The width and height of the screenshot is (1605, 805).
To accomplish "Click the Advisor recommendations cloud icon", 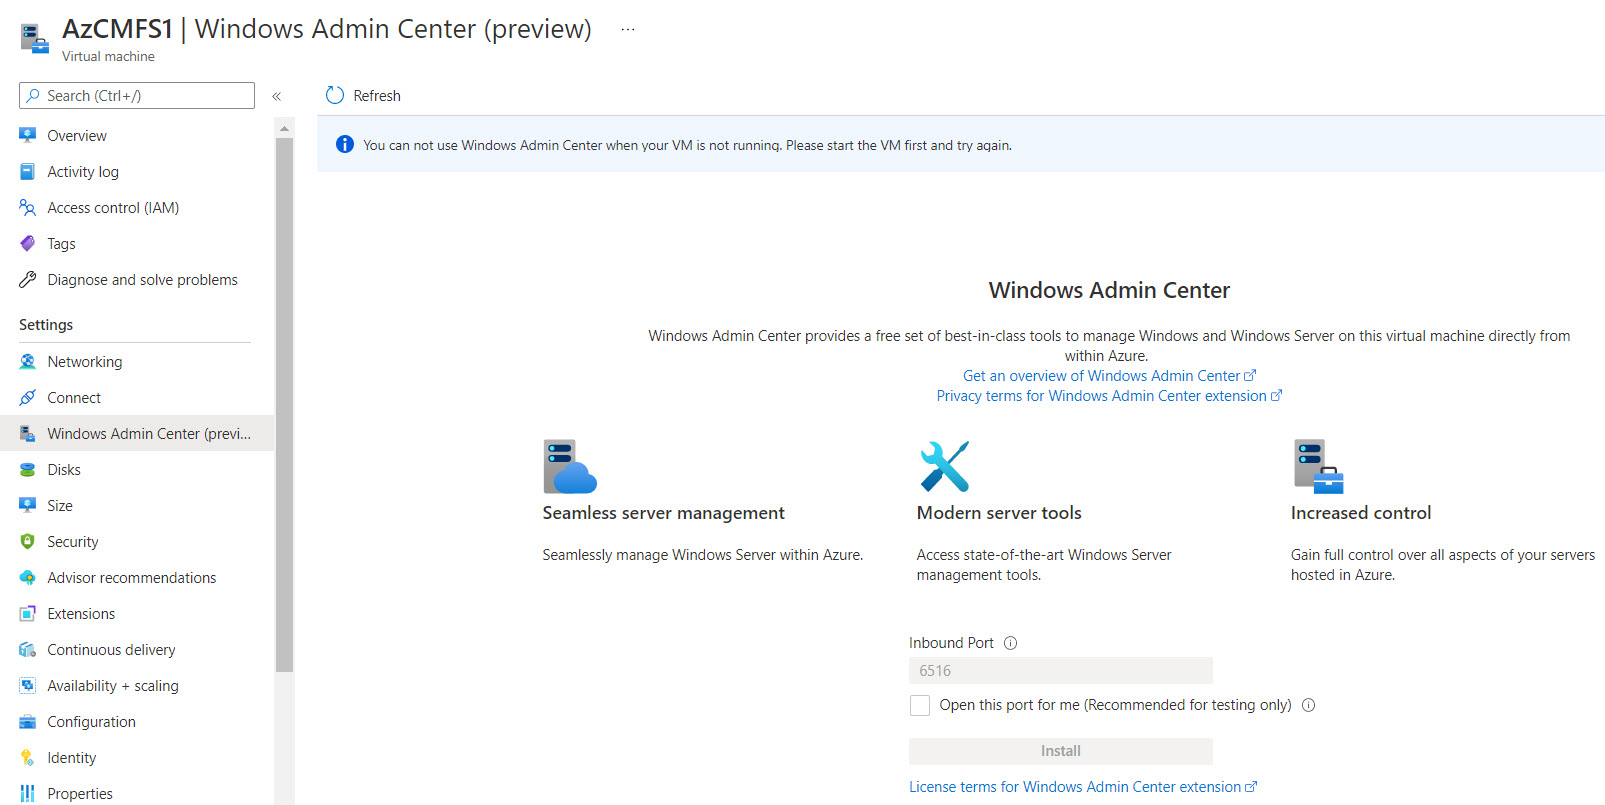I will (x=28, y=577).
